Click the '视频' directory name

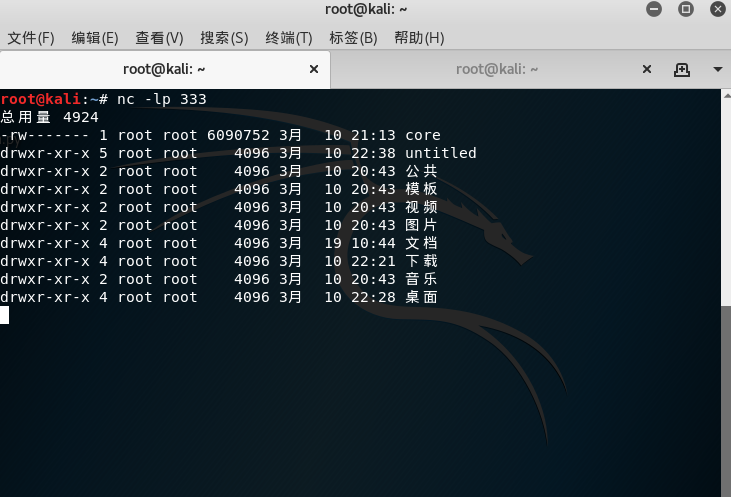pyautogui.click(x=421, y=207)
